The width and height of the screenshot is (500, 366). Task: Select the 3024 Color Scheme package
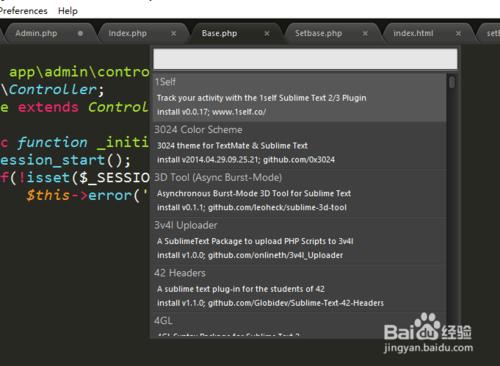[x=299, y=146]
